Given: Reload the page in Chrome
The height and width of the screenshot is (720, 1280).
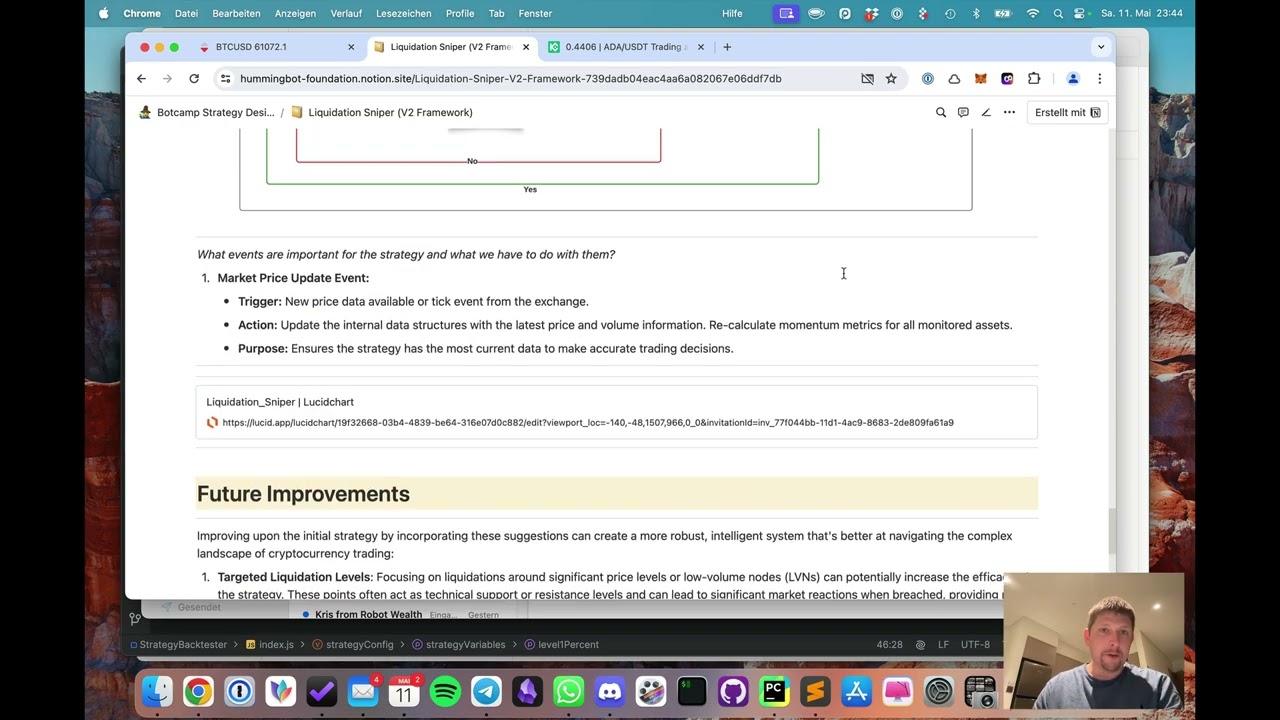Looking at the screenshot, I should coord(194,78).
